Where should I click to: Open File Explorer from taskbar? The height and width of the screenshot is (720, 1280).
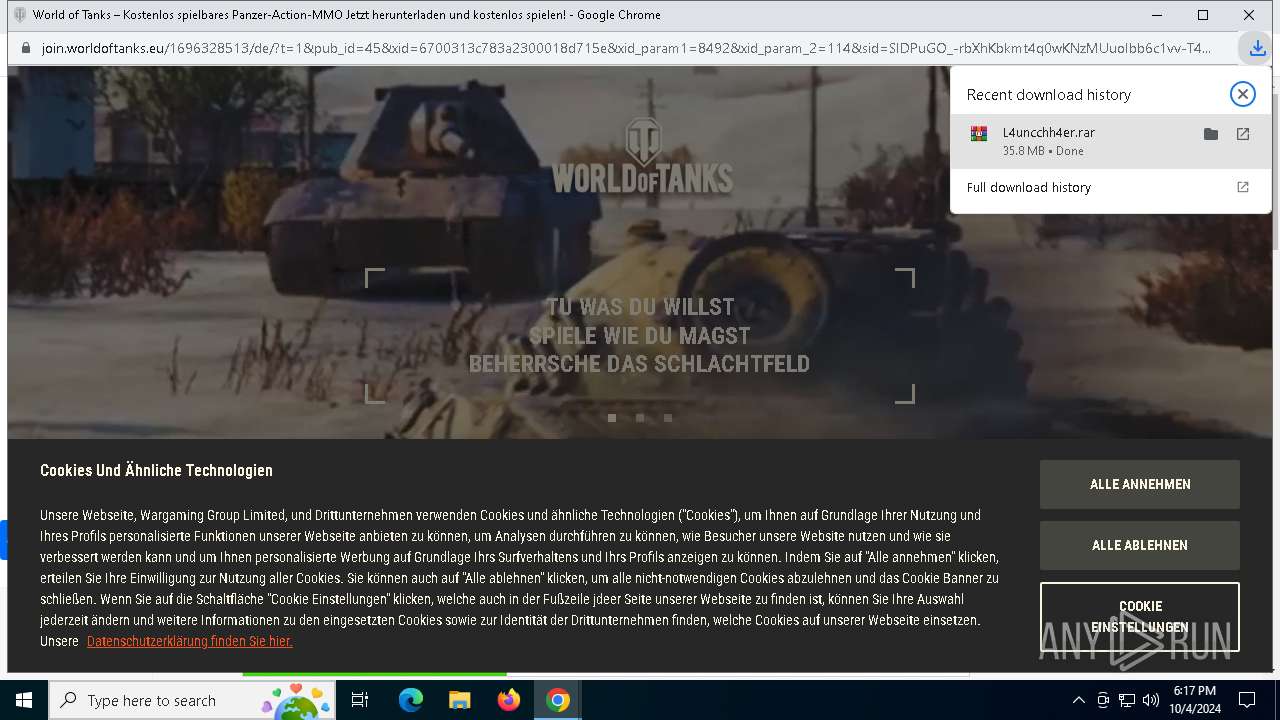tap(459, 700)
